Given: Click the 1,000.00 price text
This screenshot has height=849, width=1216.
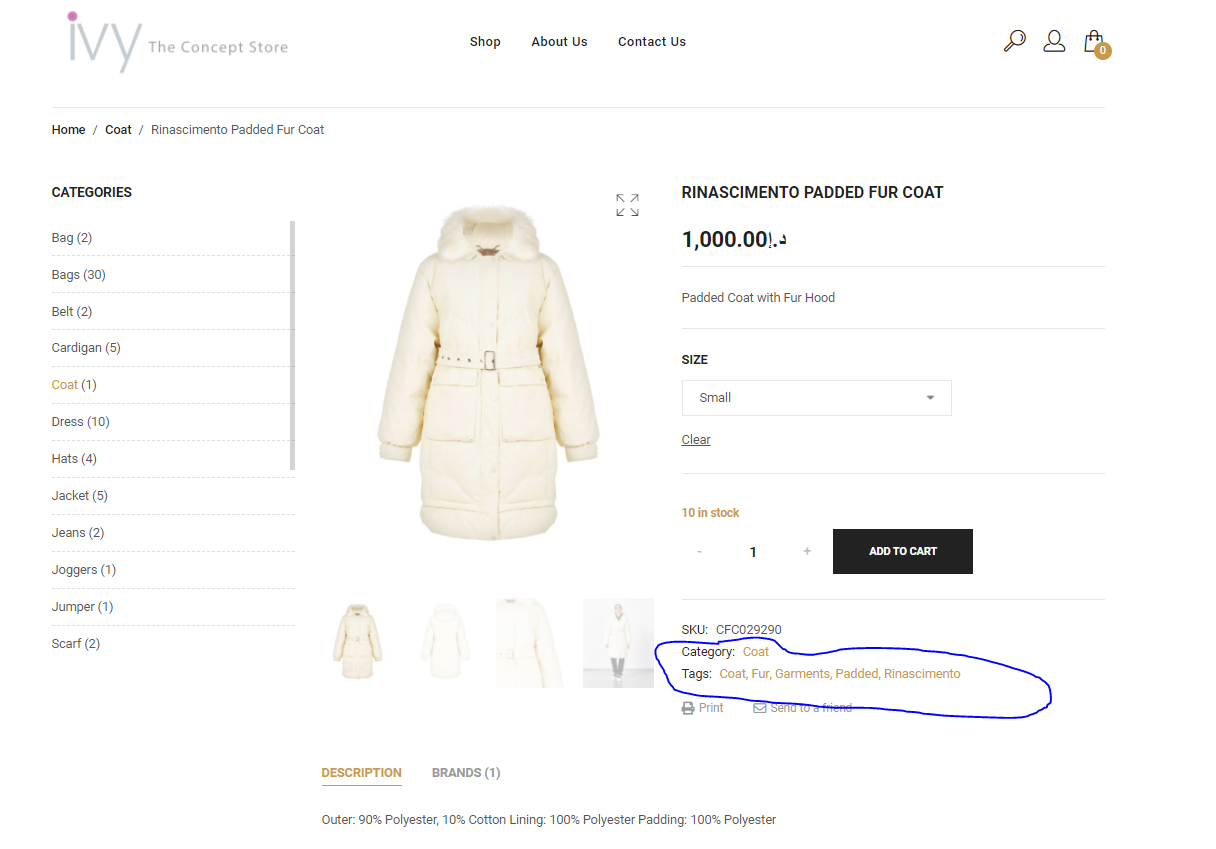Looking at the screenshot, I should coord(734,240).
